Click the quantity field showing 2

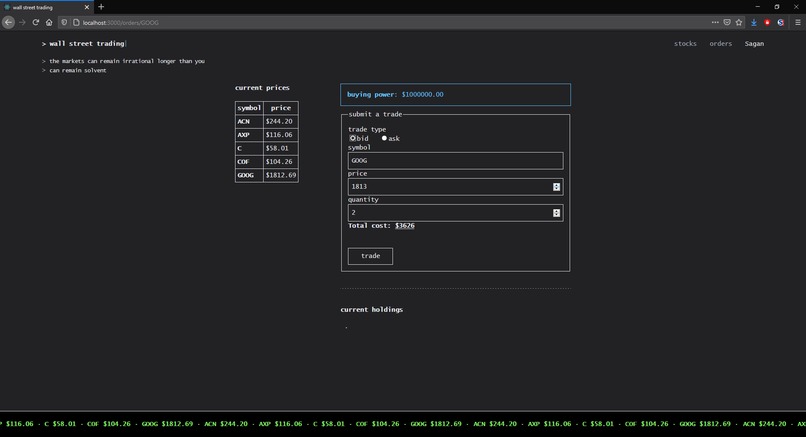coord(455,213)
